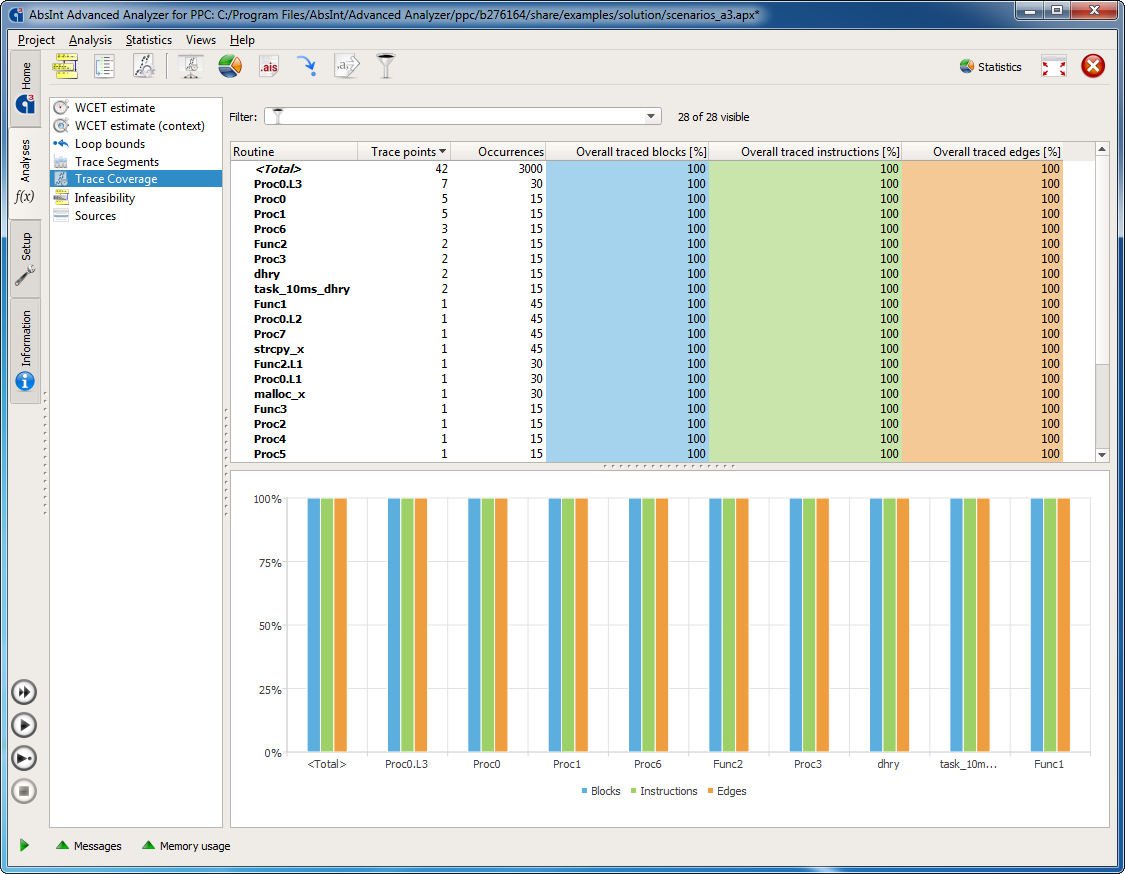Click the fast-forward run all analyses button
Screen dimensions: 1125x874
[25, 692]
